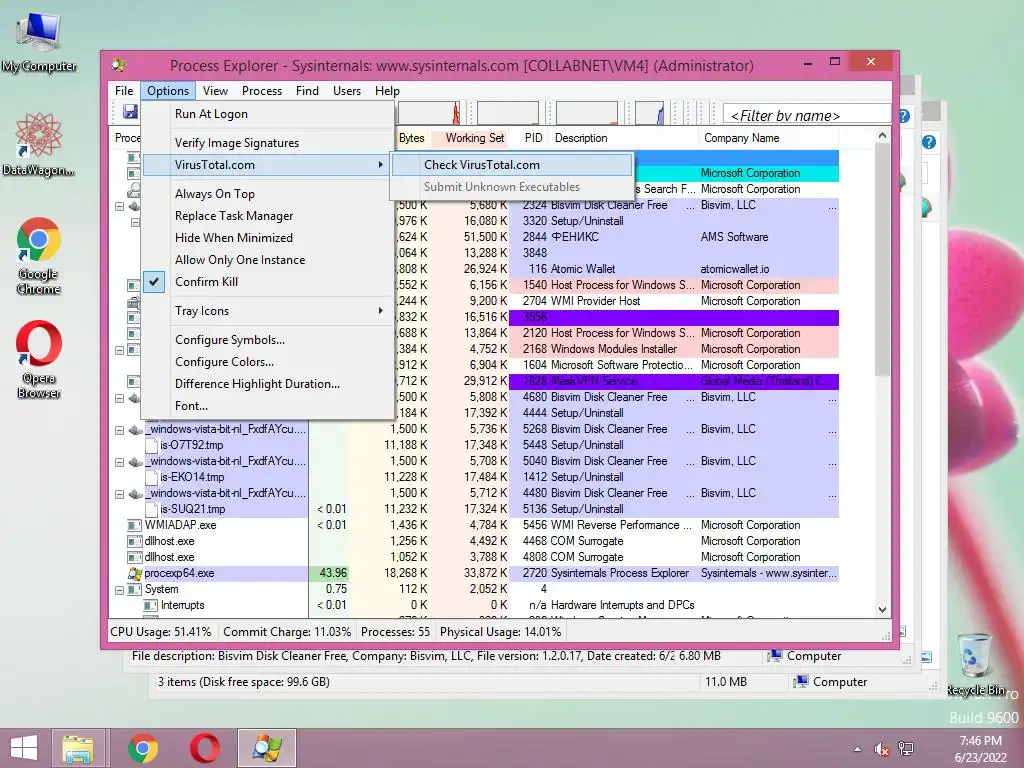Choose Configure Symbols... from Options menu
Image resolution: width=1024 pixels, height=768 pixels.
267,340
